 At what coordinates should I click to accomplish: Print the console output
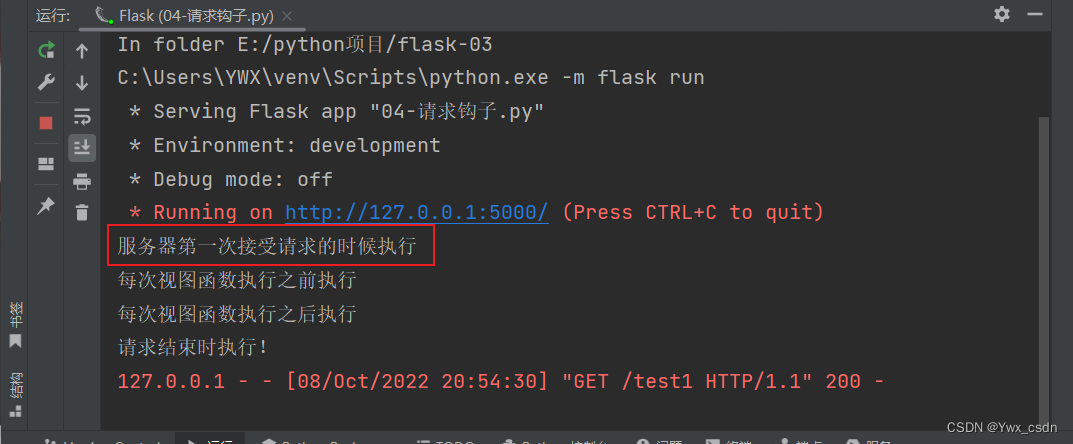pyautogui.click(x=82, y=181)
